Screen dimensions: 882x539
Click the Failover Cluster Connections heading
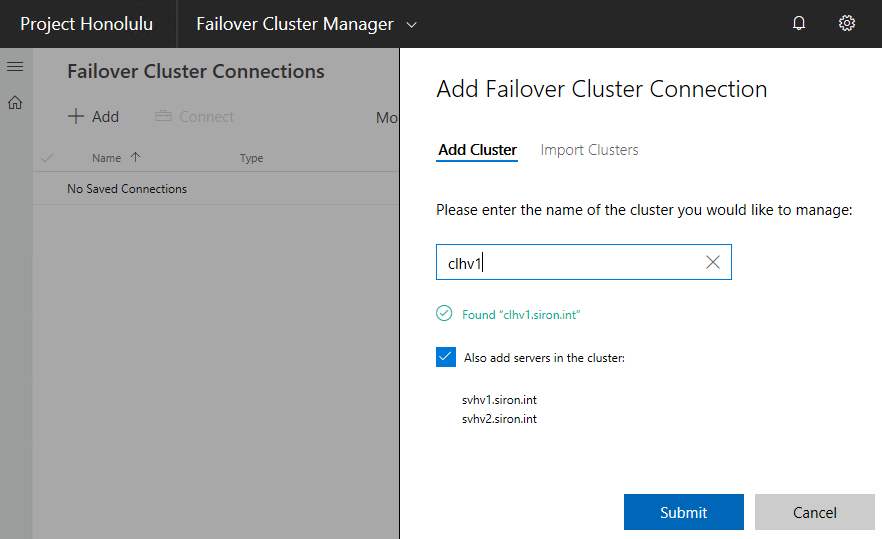click(x=196, y=71)
